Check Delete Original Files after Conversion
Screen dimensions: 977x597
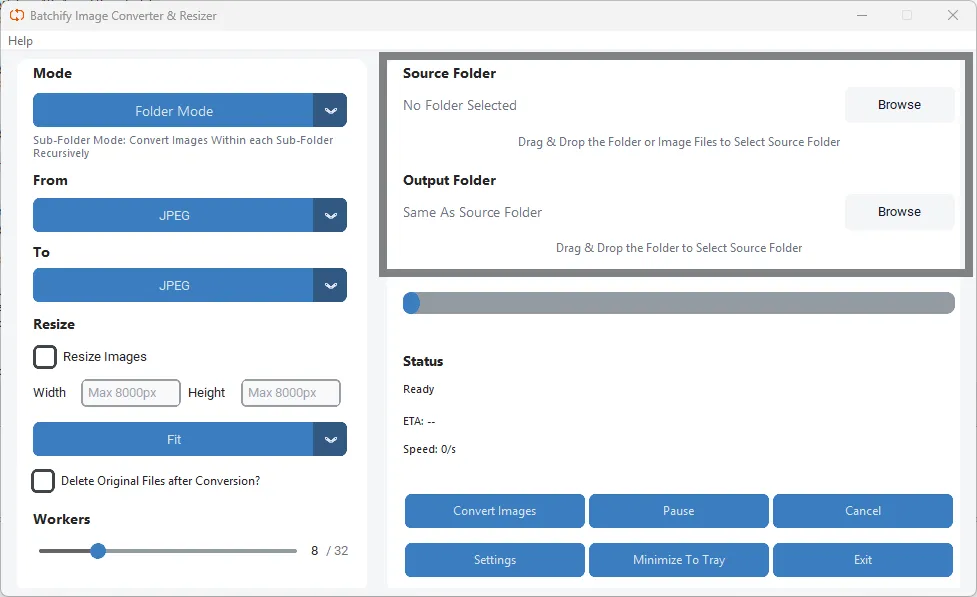click(x=43, y=481)
